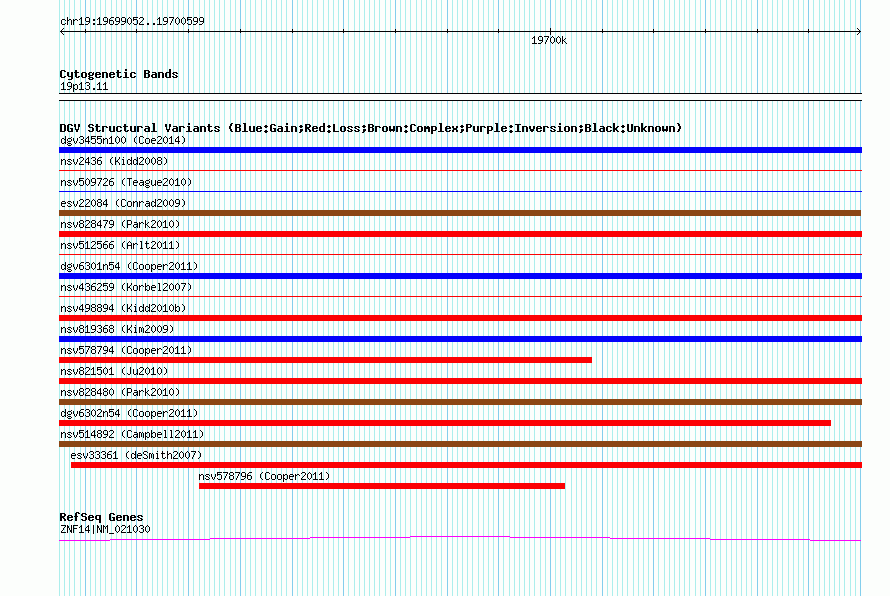The width and height of the screenshot is (890, 596).
Task: Click the nsv509726 (Teague2010) label
Action: [126, 182]
